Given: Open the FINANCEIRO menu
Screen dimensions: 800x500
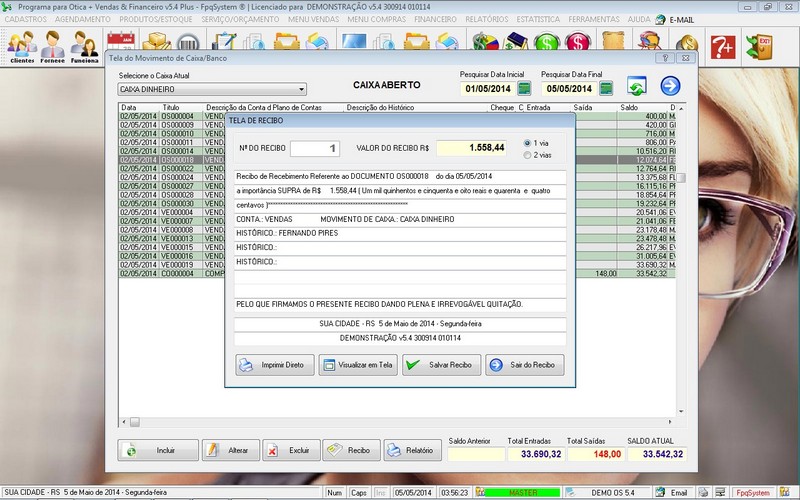Looking at the screenshot, I should (x=435, y=19).
